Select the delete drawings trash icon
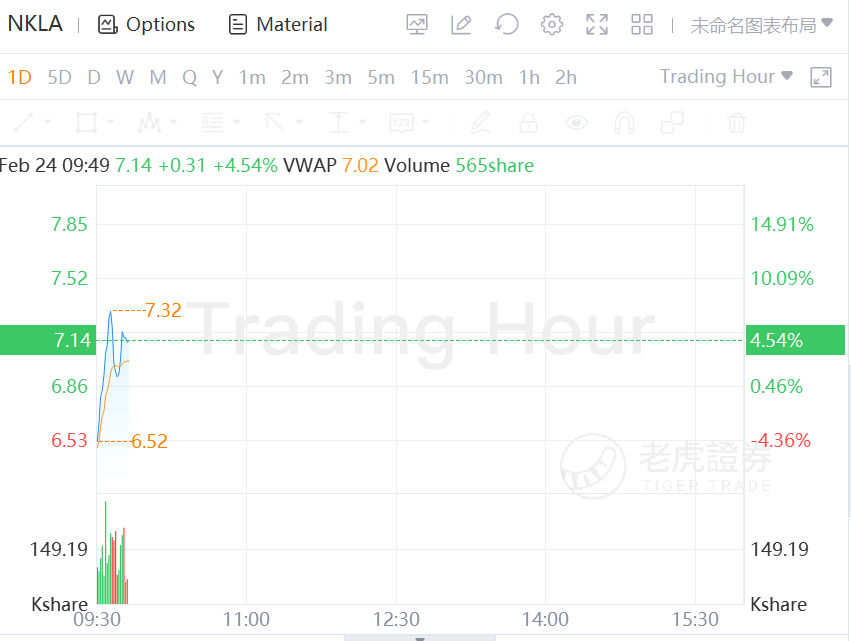This screenshot has height=641, width=851. click(737, 123)
